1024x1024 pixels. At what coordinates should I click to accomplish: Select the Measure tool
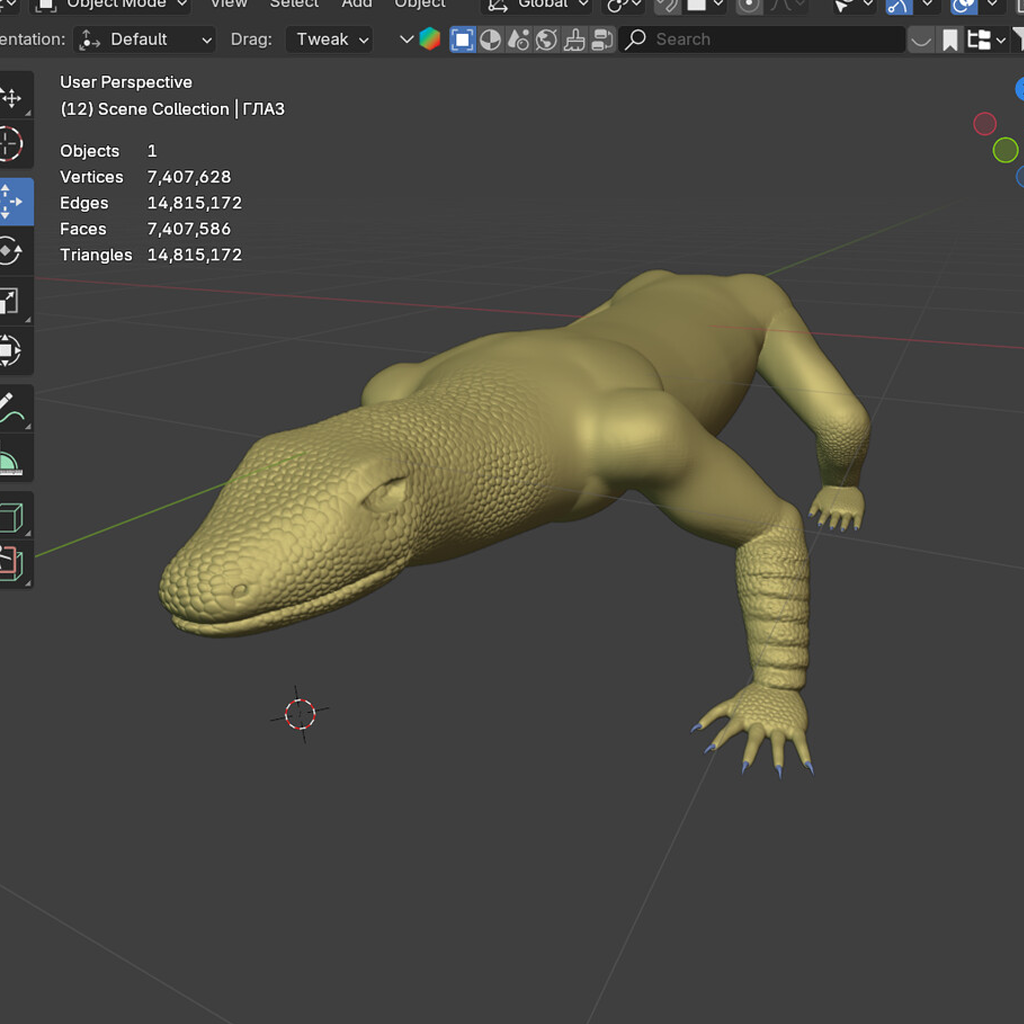12,458
